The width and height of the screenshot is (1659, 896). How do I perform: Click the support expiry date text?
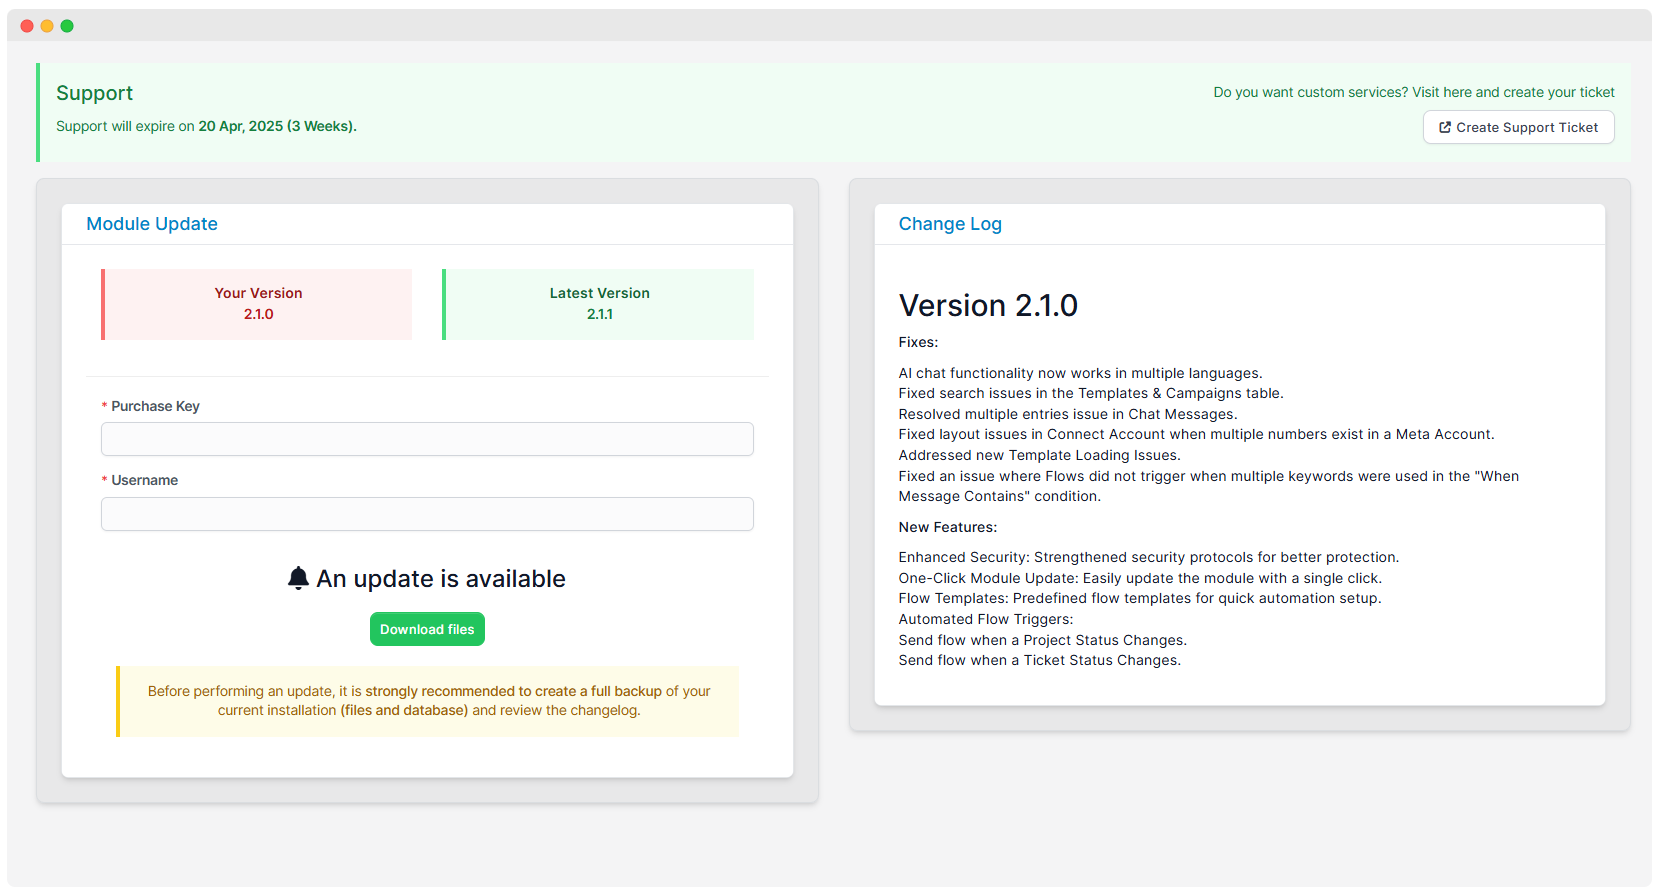click(277, 126)
